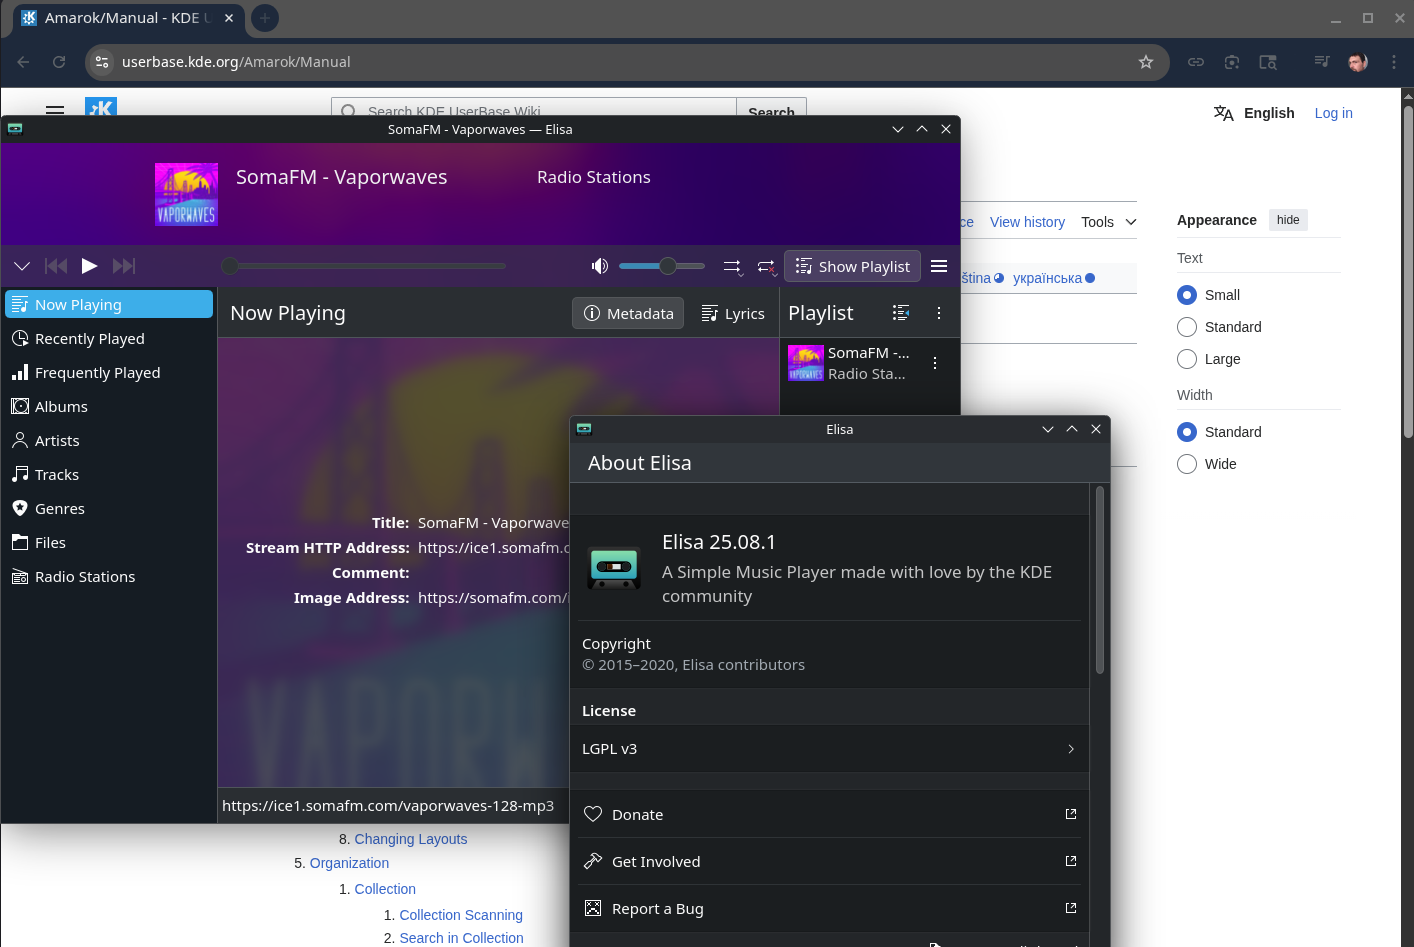Skip to next track in Elisa
1414x947 pixels.
pos(124,266)
